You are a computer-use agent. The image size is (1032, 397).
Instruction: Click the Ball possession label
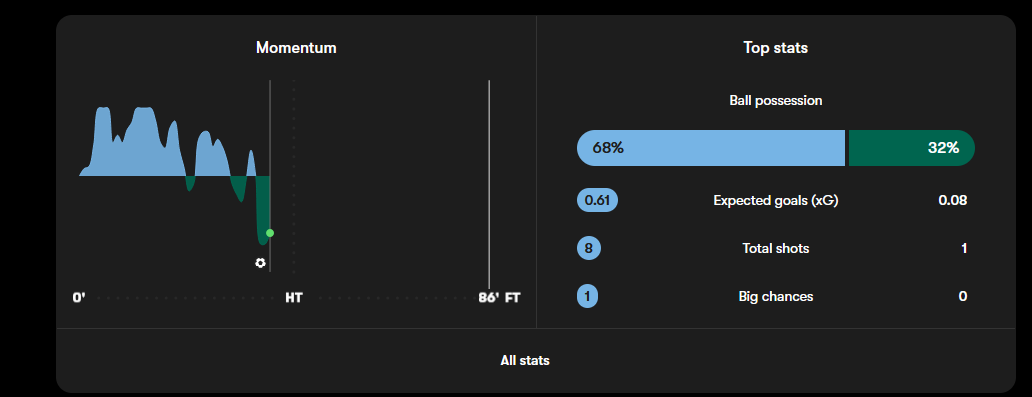[x=775, y=101]
